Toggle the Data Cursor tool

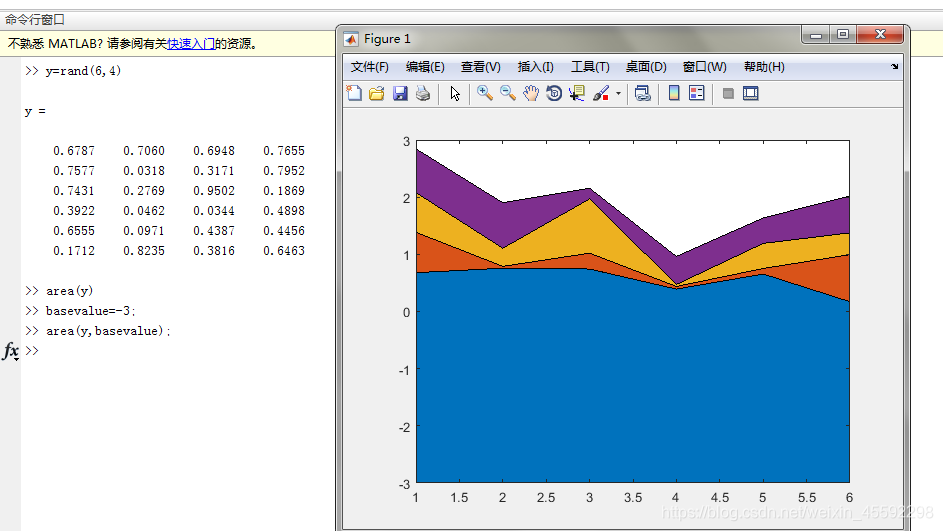point(577,93)
